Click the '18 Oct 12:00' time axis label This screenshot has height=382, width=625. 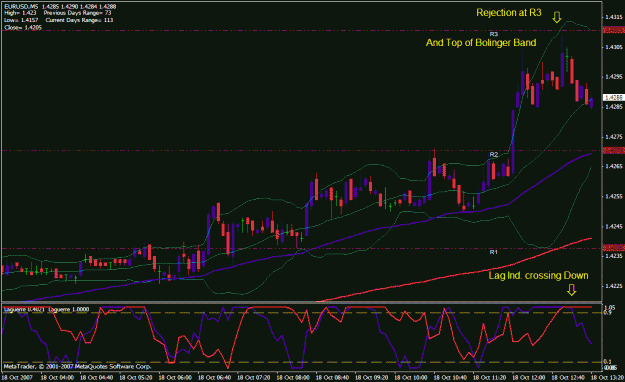(529, 377)
